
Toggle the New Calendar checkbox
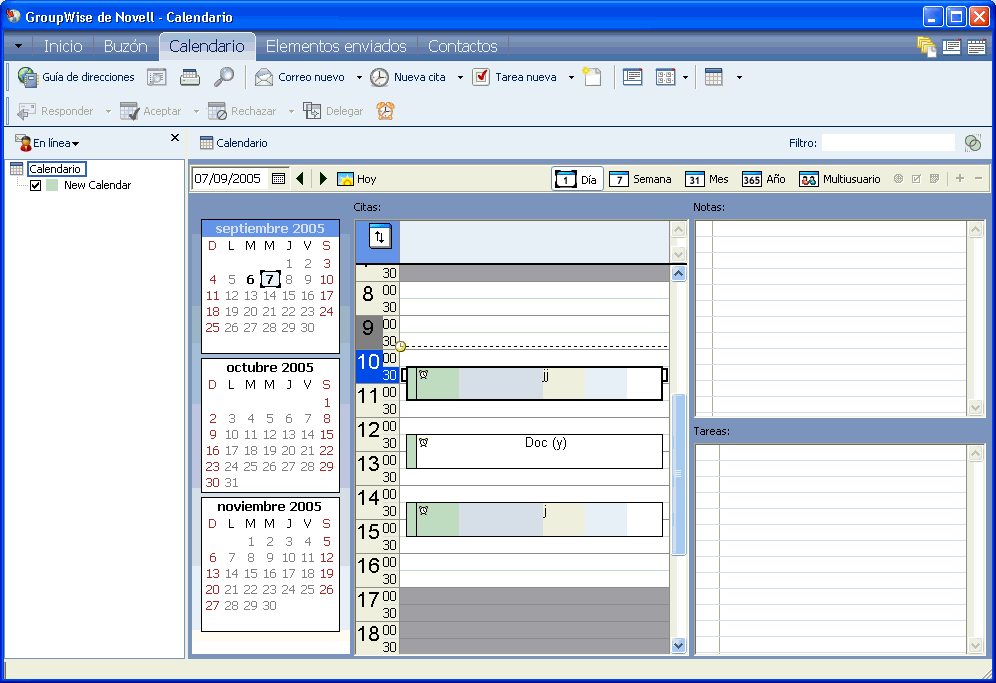36,185
